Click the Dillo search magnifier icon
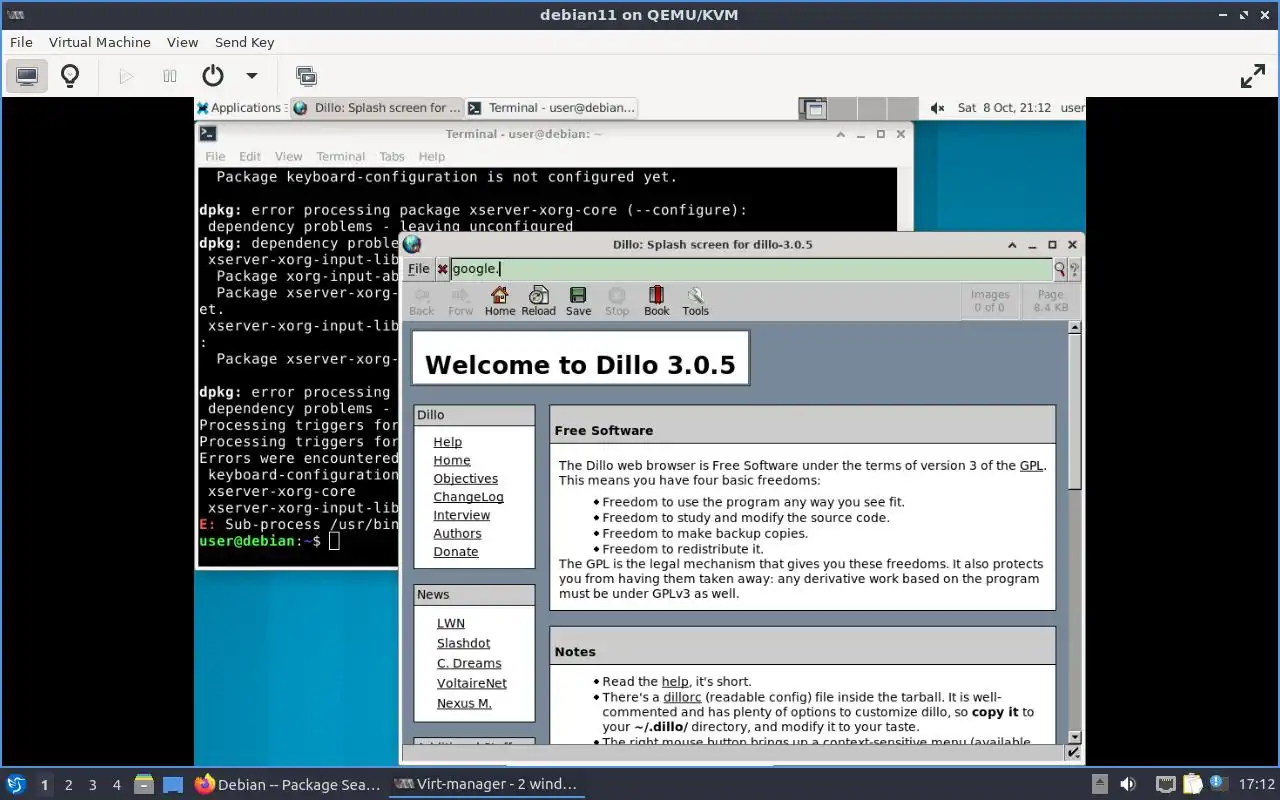The height and width of the screenshot is (800, 1280). pos(1060,269)
